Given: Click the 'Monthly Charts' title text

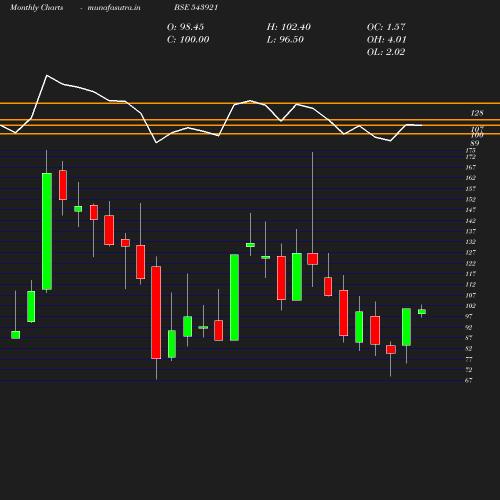Looking at the screenshot, I should (36, 8).
